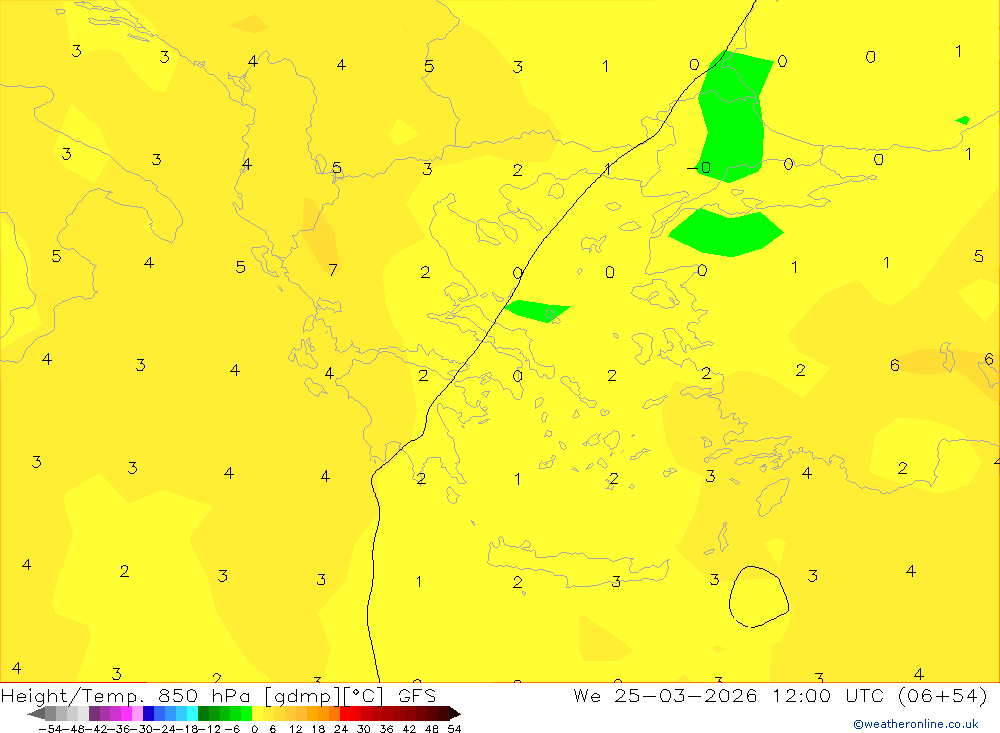The height and width of the screenshot is (733, 1000).
Task: Click the '-12' label under the color scale
Action: pos(209,729)
